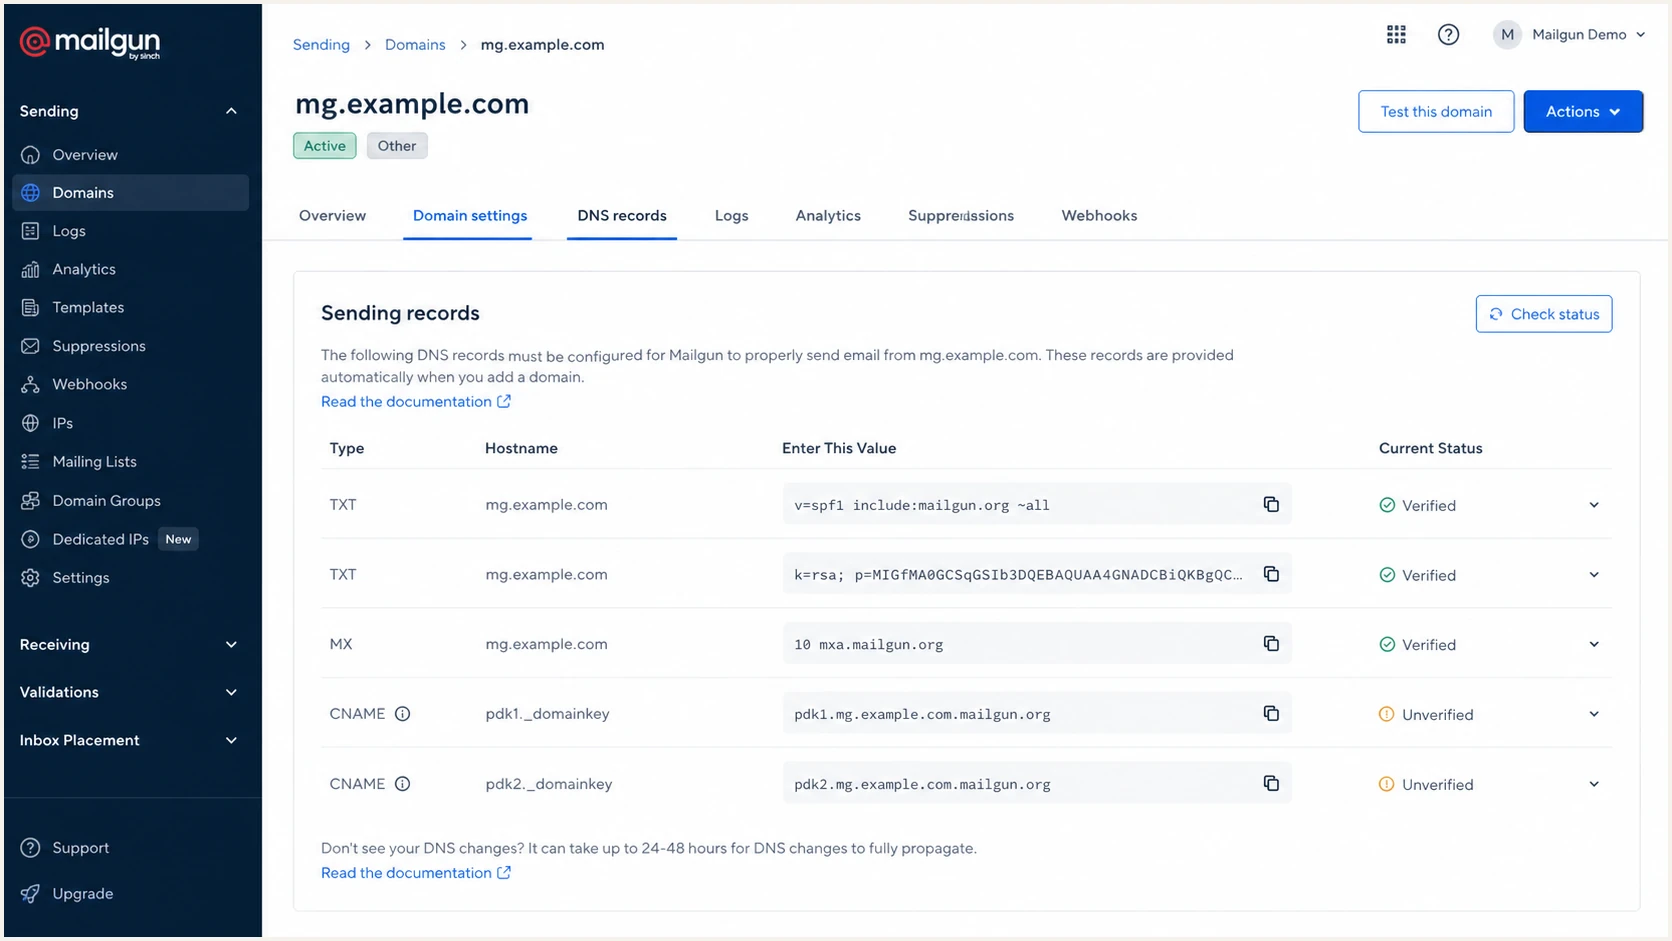Open the bottom Read the documentation link
This screenshot has height=941, width=1672.
pos(416,873)
